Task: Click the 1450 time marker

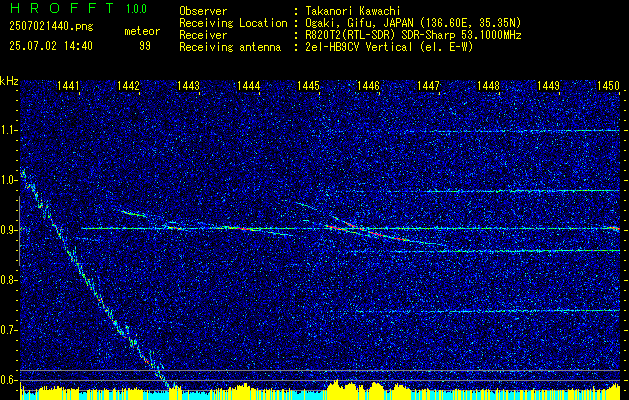Action: tap(609, 85)
